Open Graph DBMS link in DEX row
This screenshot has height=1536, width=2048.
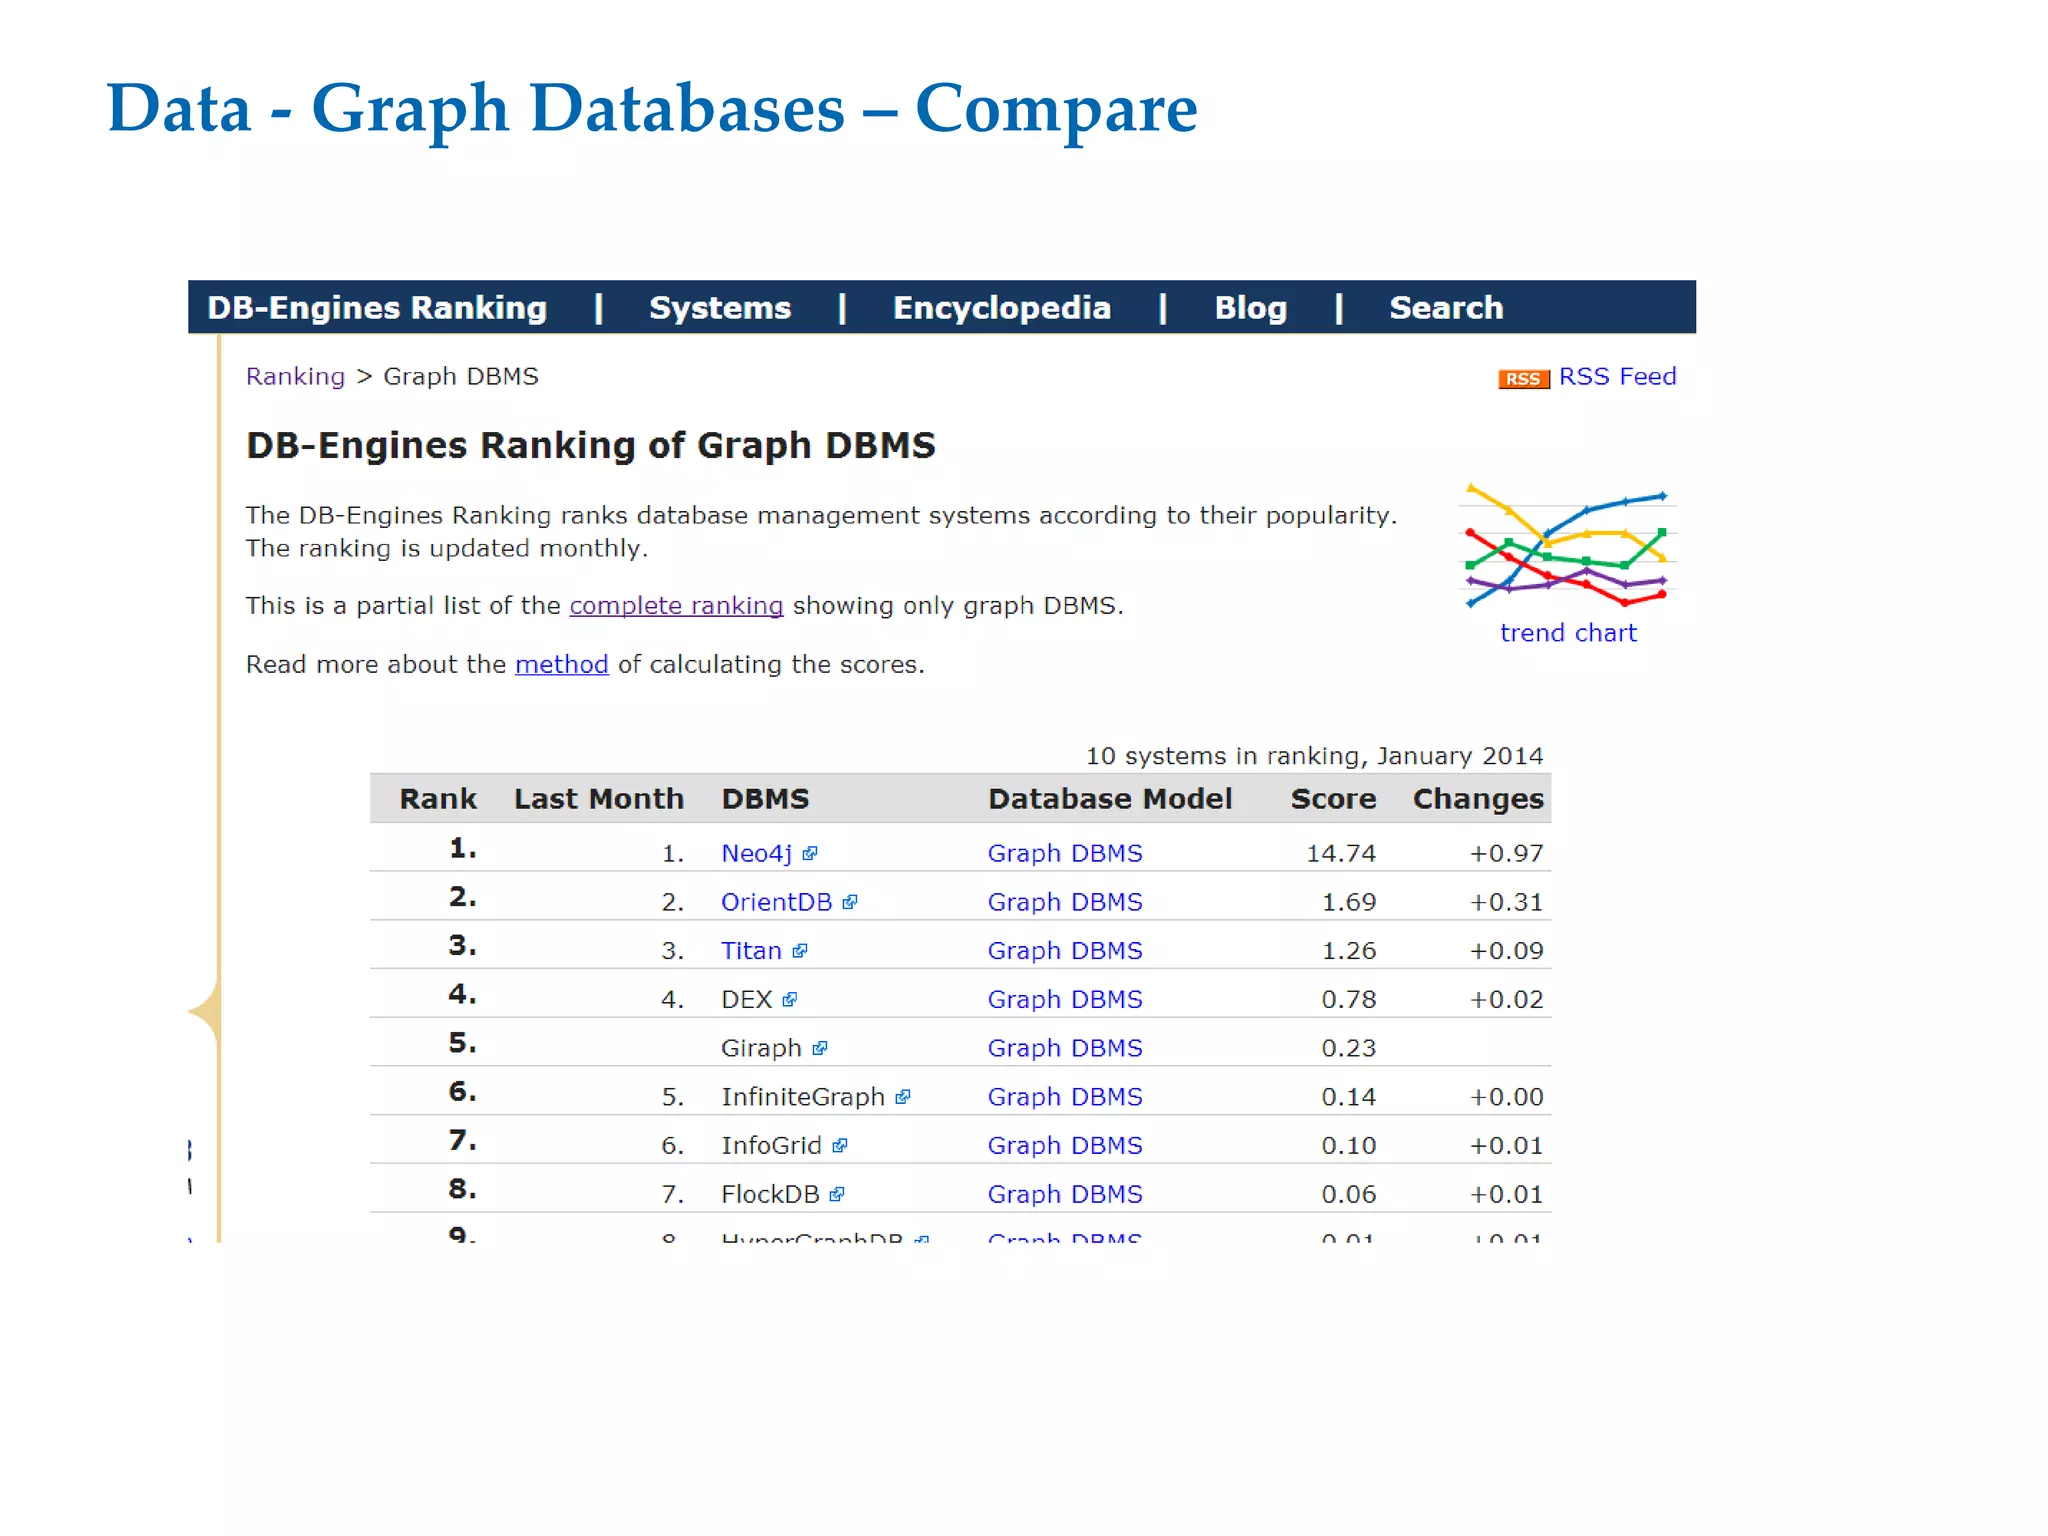pos(1065,1000)
